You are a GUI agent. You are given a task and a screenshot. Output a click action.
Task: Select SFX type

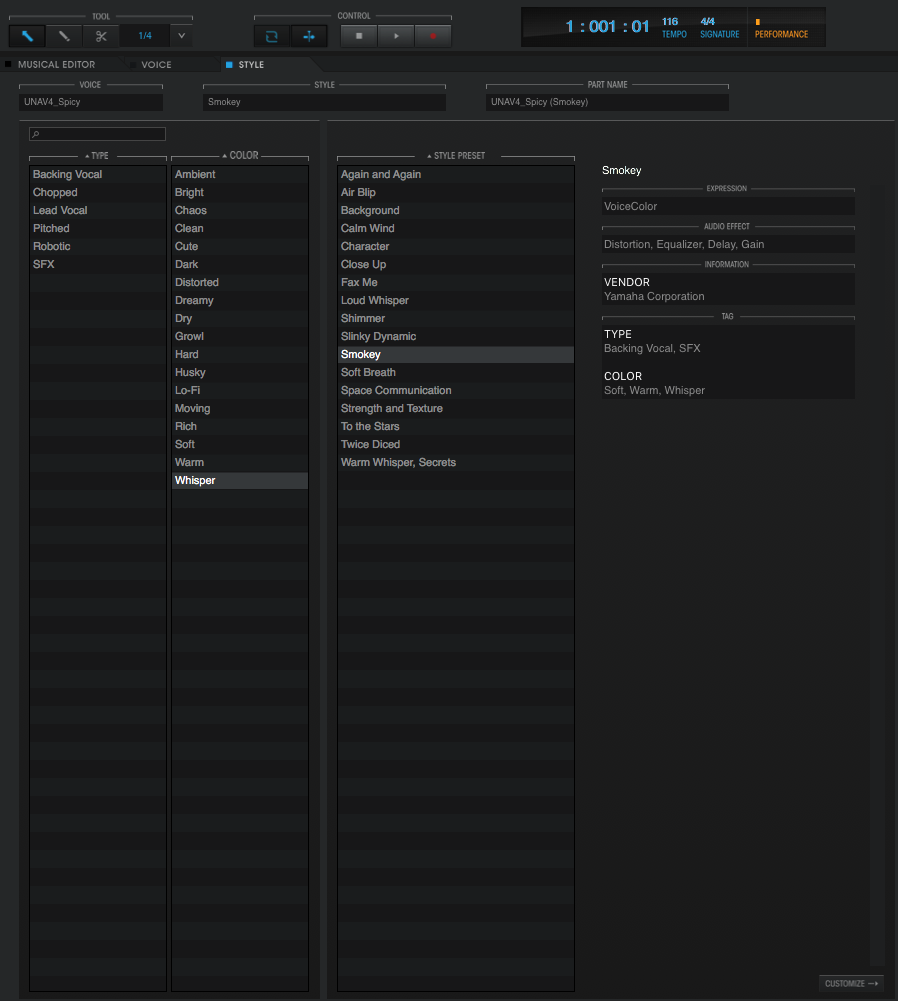(98, 264)
